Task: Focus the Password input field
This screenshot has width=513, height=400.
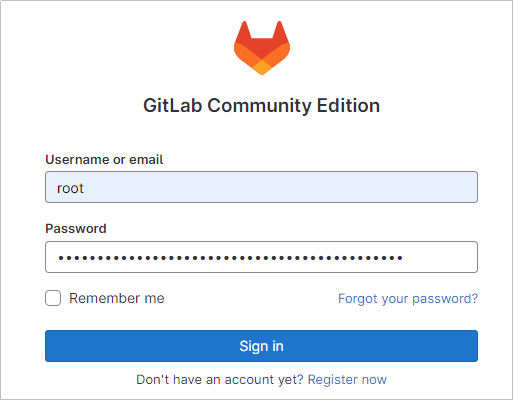Action: coord(261,257)
